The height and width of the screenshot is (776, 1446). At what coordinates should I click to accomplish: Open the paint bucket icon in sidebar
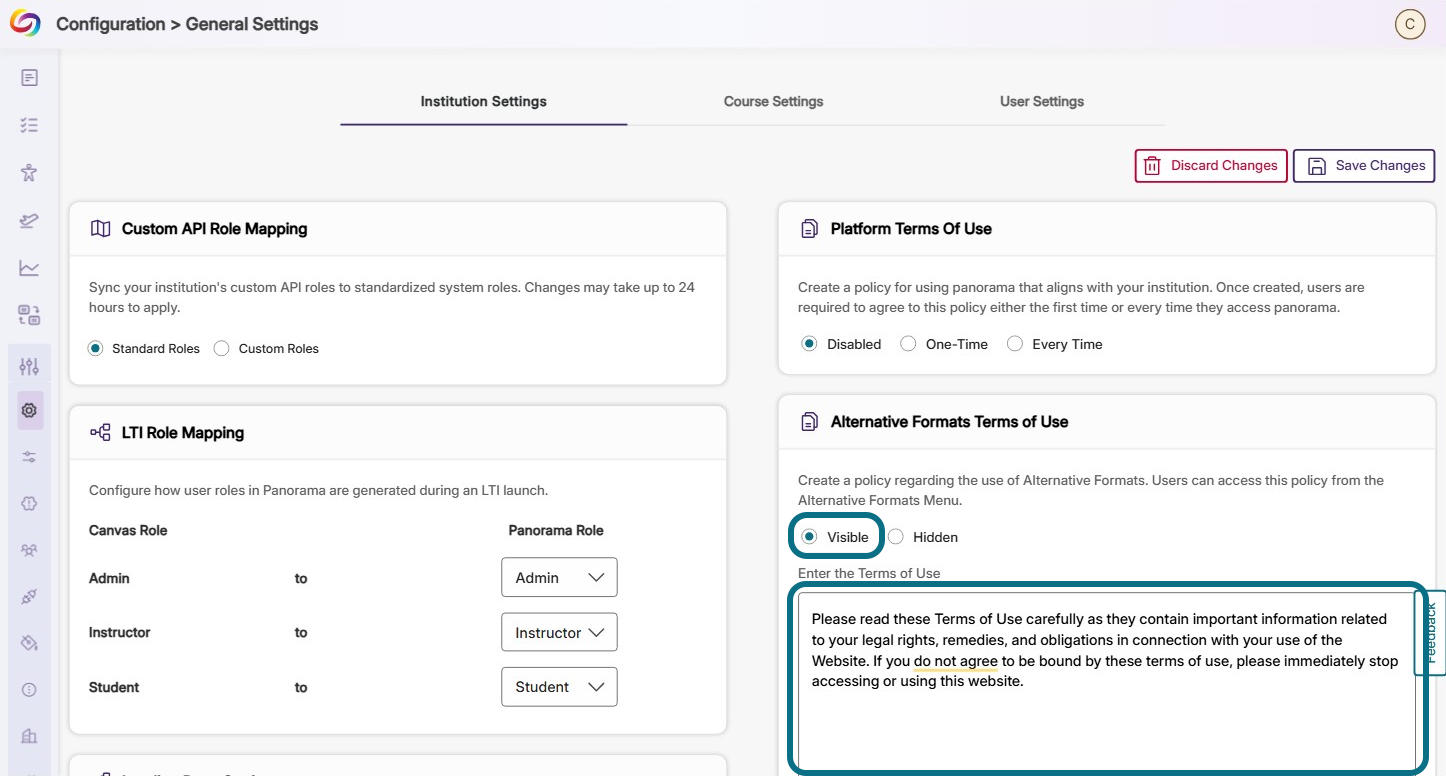pos(29,643)
